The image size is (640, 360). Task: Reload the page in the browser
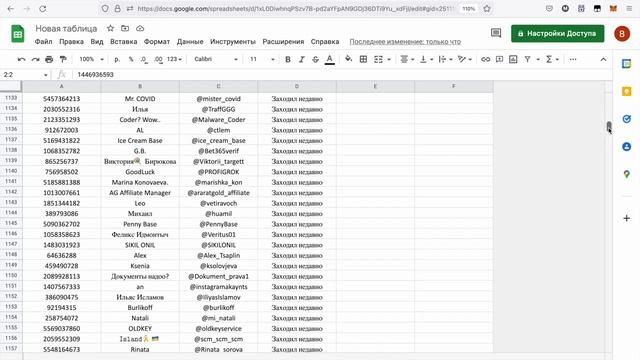pyautogui.click(x=42, y=9)
